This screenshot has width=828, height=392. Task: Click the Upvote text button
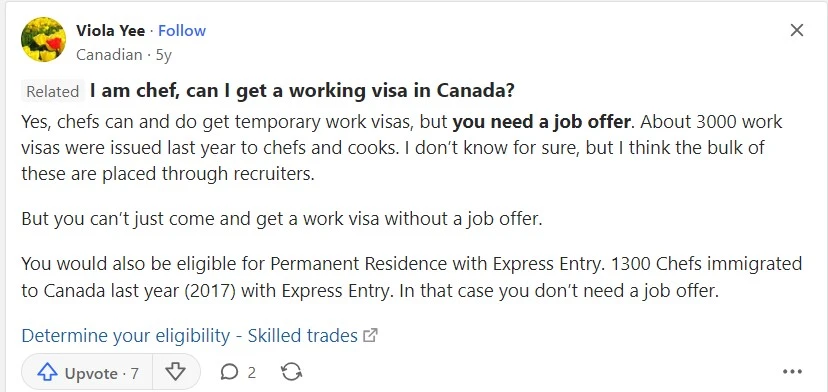[x=91, y=374]
